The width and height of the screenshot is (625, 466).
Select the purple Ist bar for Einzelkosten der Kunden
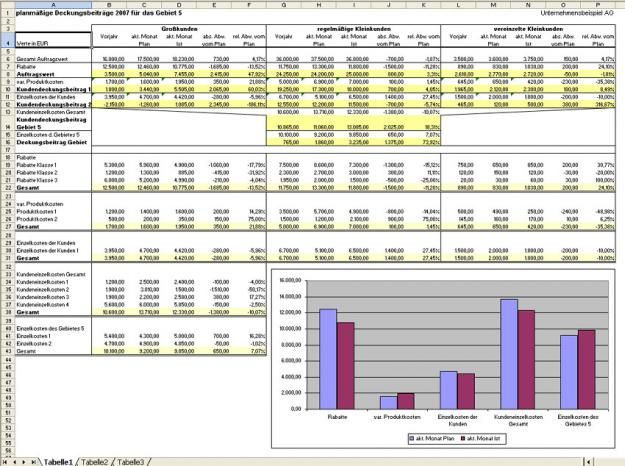[466, 391]
